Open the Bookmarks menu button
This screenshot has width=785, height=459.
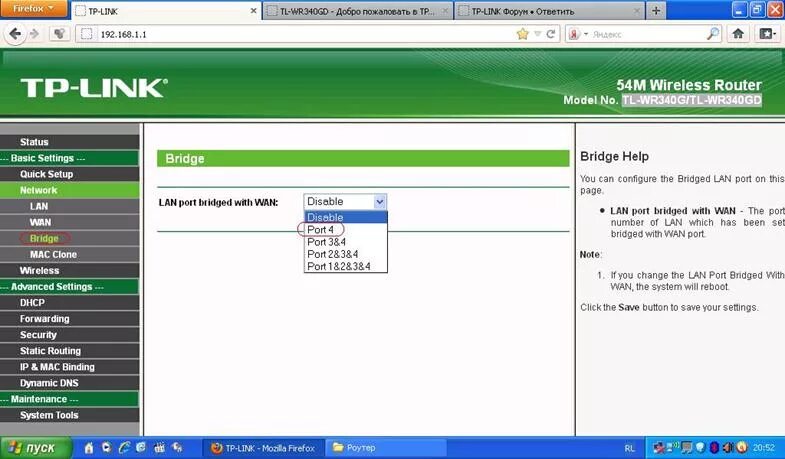[x=766, y=34]
